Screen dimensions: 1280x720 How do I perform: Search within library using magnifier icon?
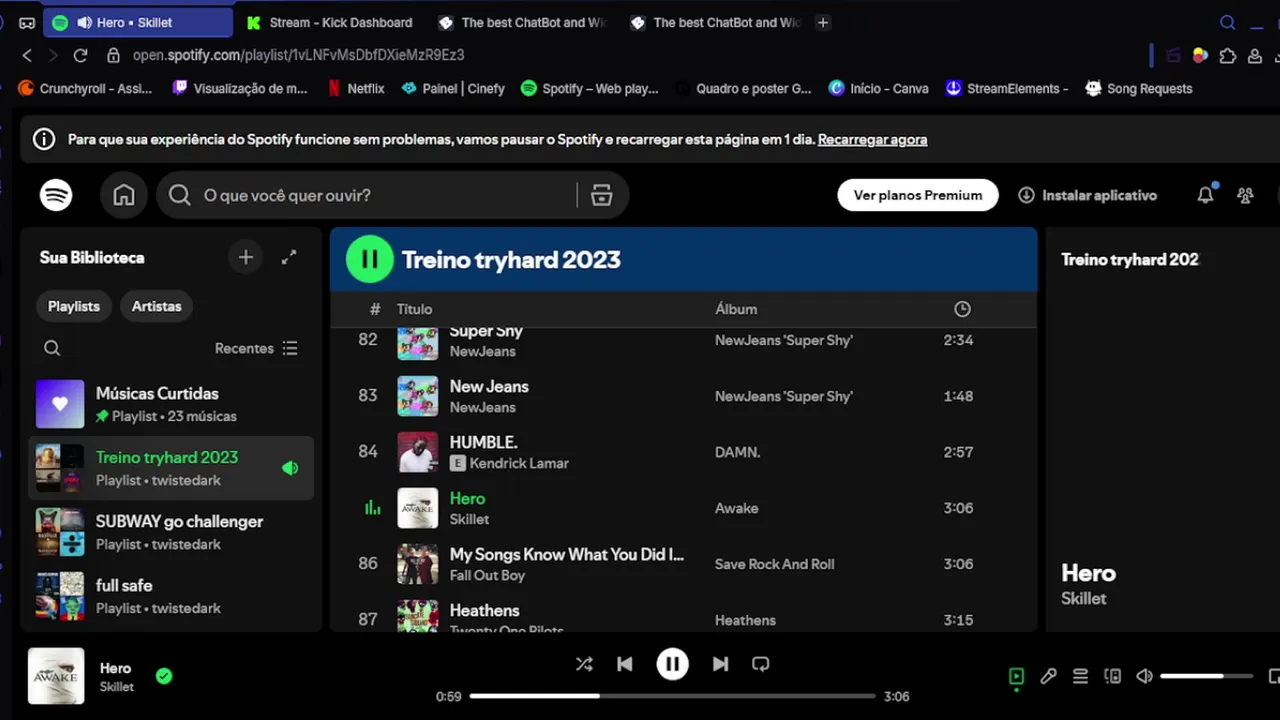(52, 348)
